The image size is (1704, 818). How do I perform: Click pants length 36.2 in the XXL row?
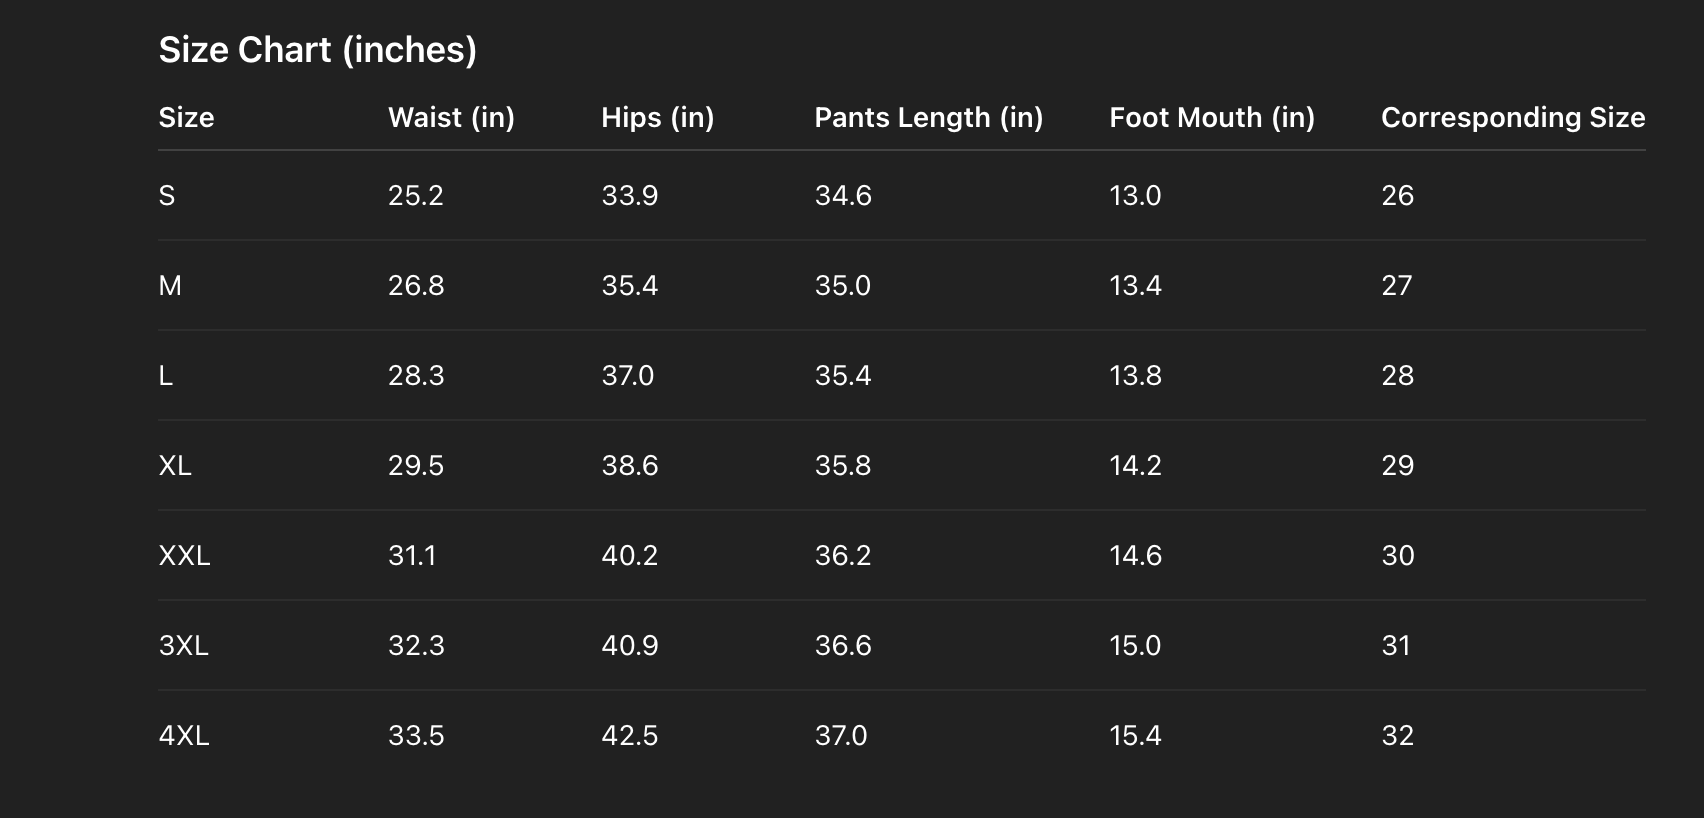click(x=843, y=556)
